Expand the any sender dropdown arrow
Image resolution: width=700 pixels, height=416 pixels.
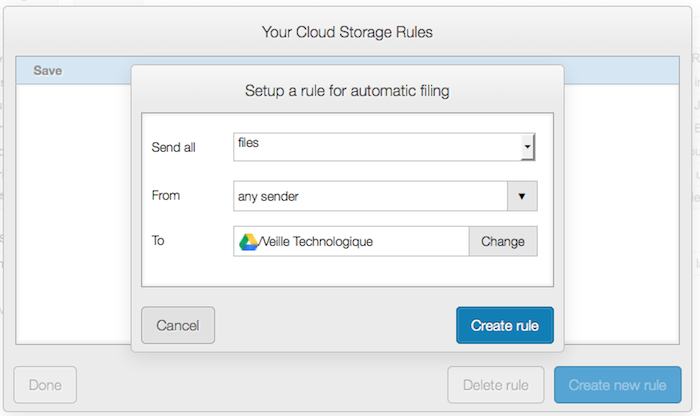point(521,196)
